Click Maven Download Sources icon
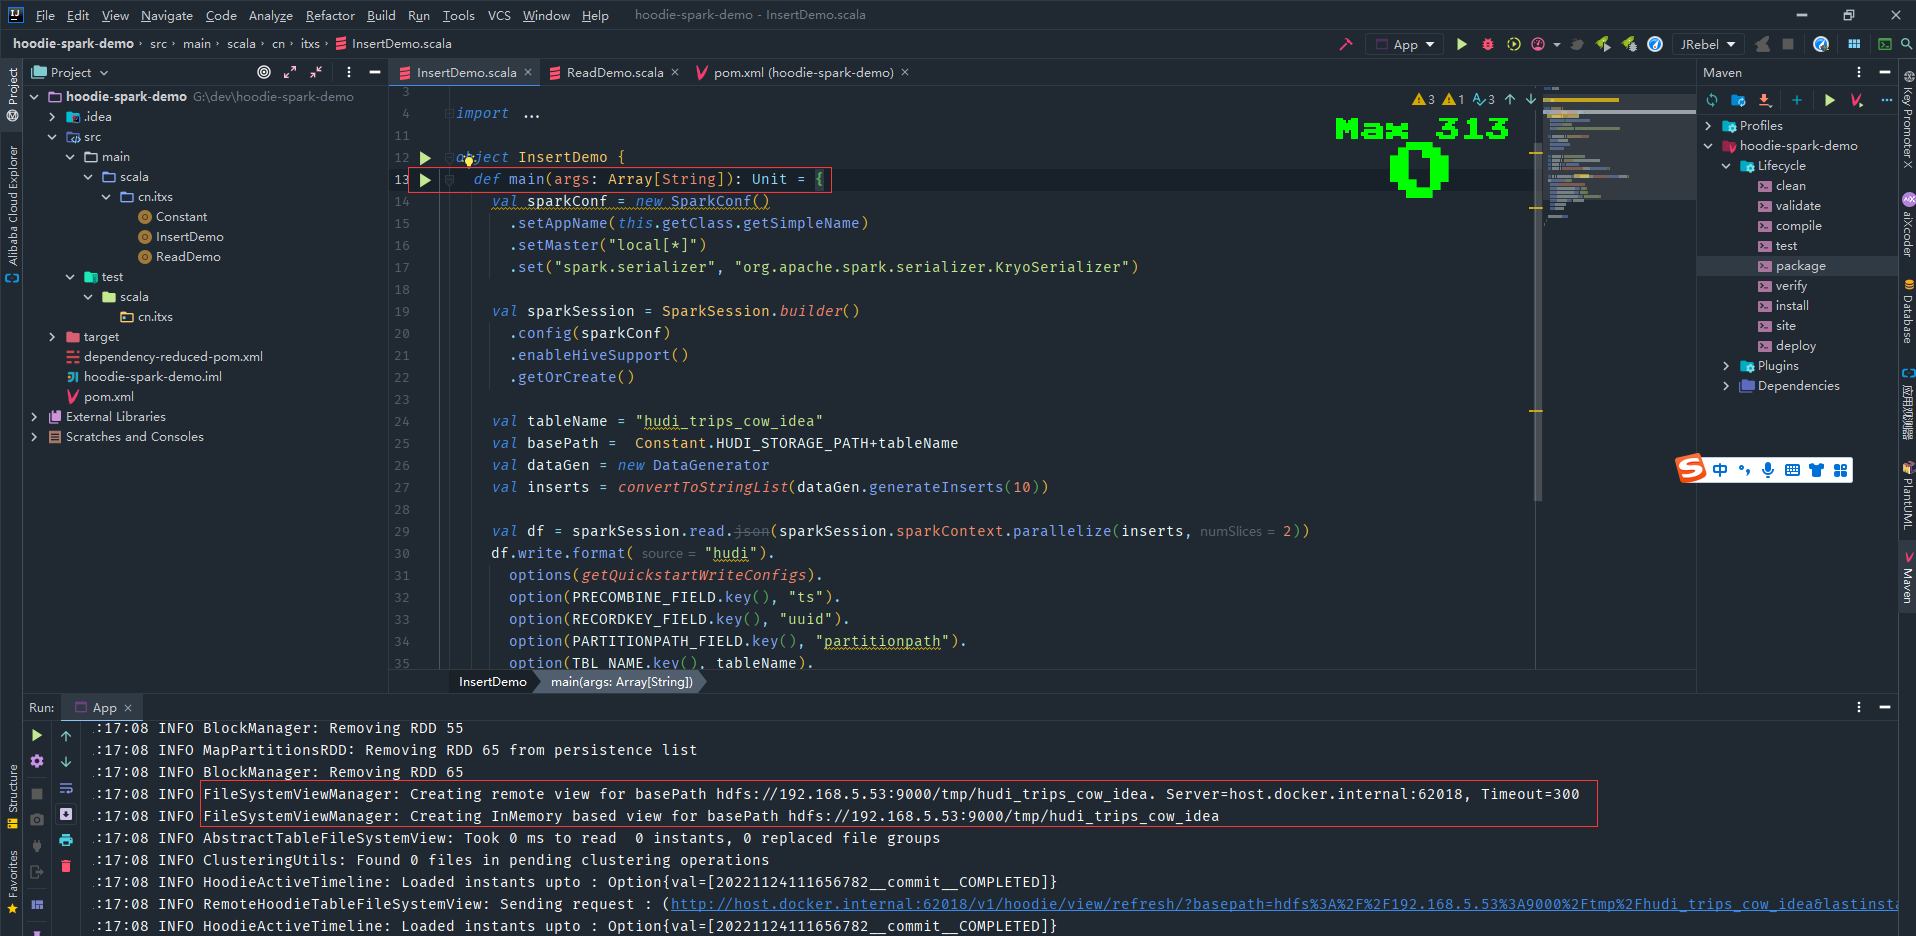 1765,100
